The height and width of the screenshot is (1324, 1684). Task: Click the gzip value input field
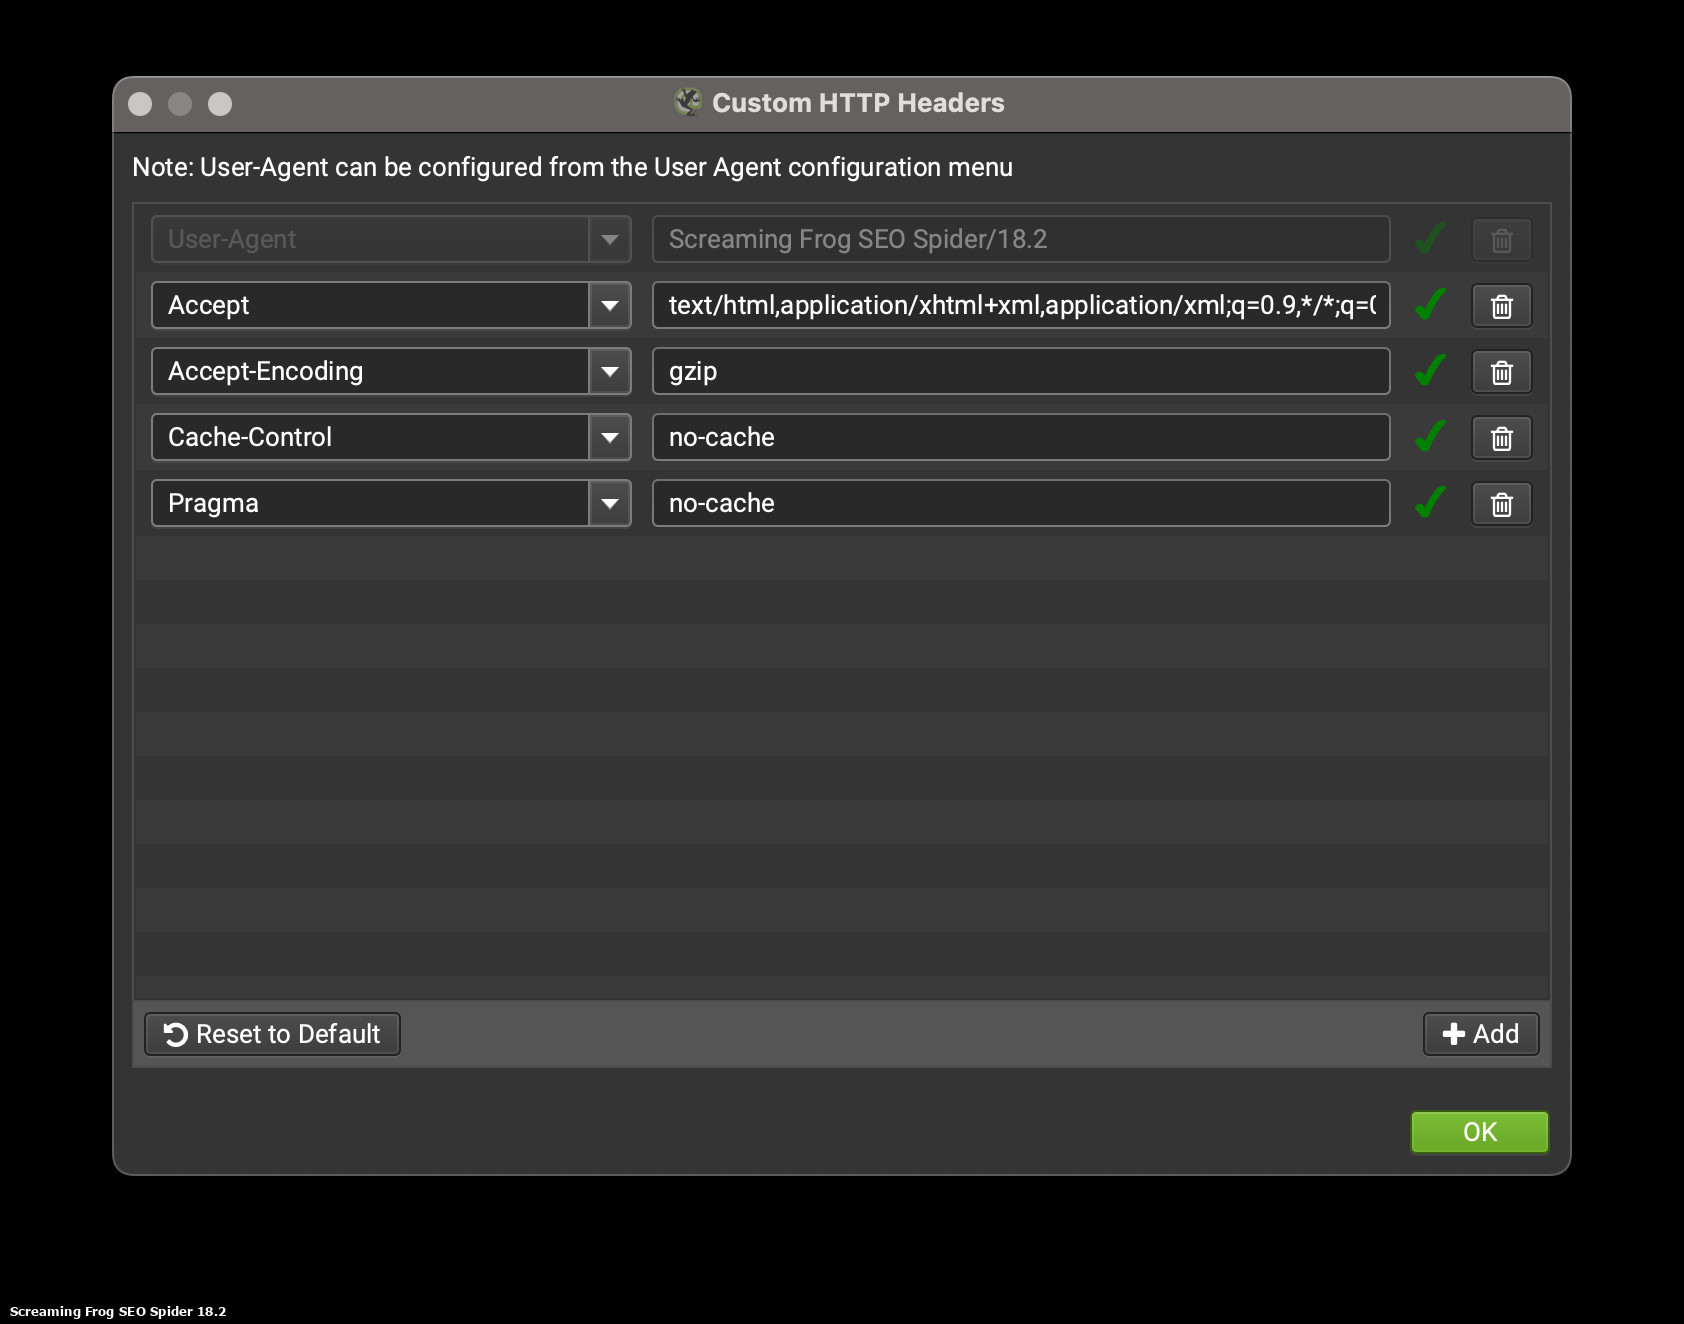point(1020,371)
